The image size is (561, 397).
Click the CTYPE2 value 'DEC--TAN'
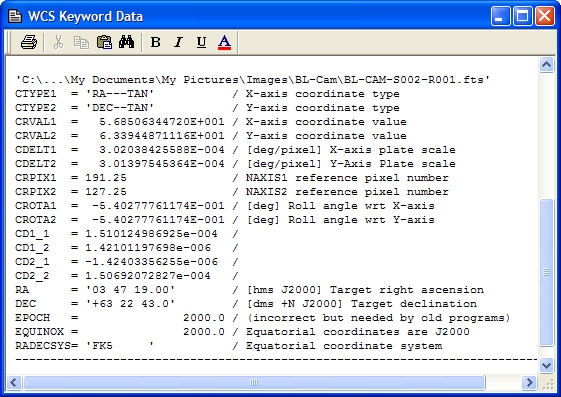point(119,108)
